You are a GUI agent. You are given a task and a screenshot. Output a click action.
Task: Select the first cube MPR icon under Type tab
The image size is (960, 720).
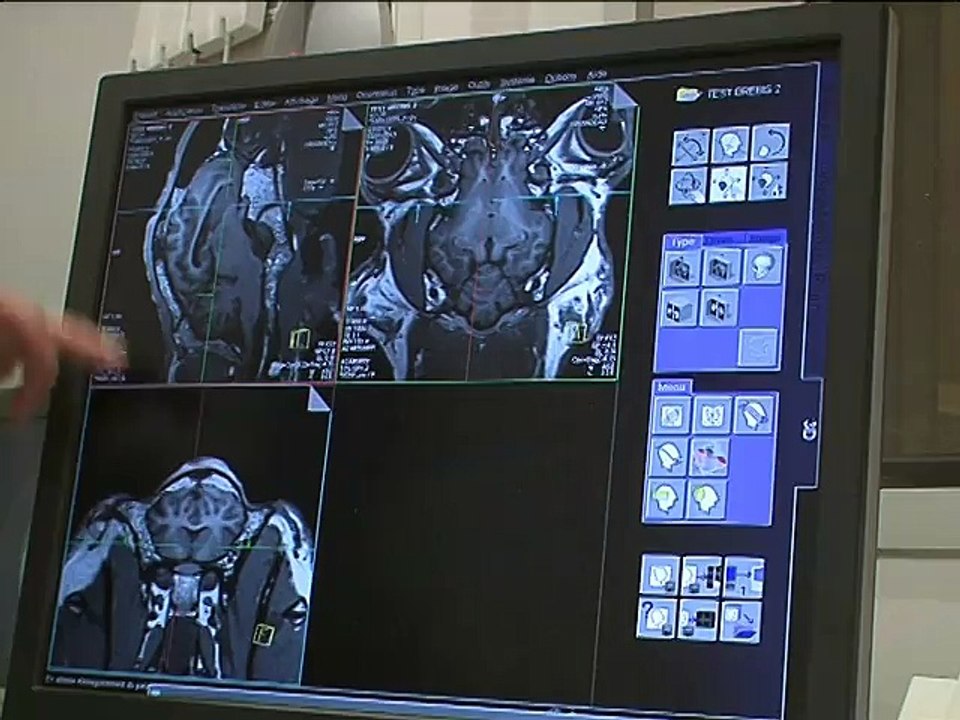click(x=681, y=269)
